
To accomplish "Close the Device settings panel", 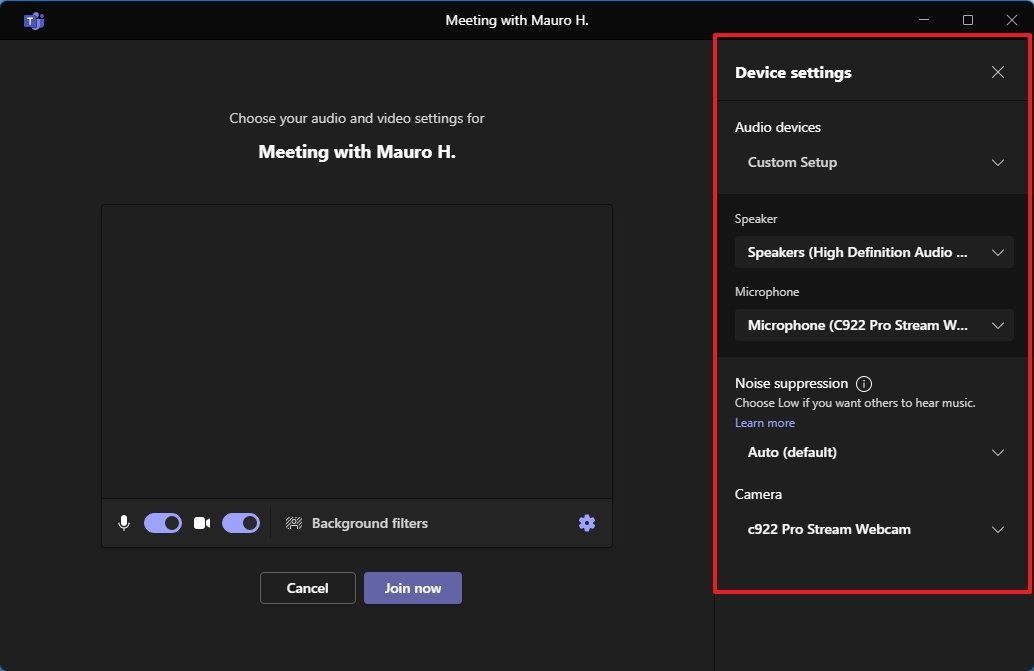I will [x=997, y=72].
